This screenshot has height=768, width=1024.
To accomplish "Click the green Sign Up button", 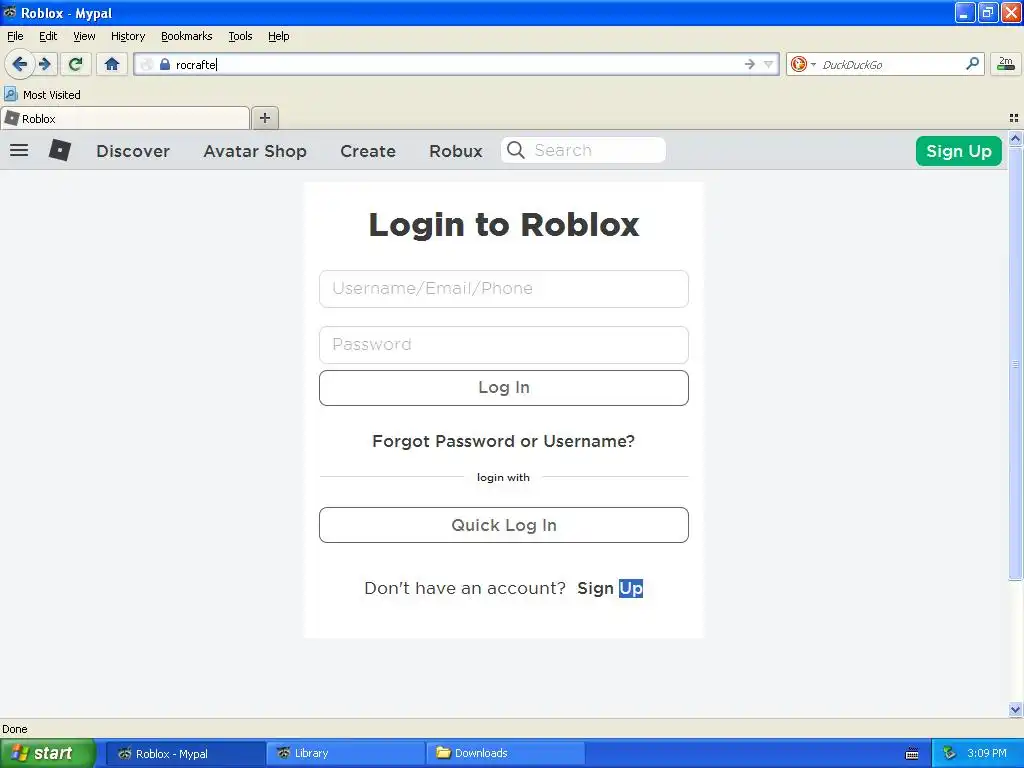I will click(x=958, y=151).
